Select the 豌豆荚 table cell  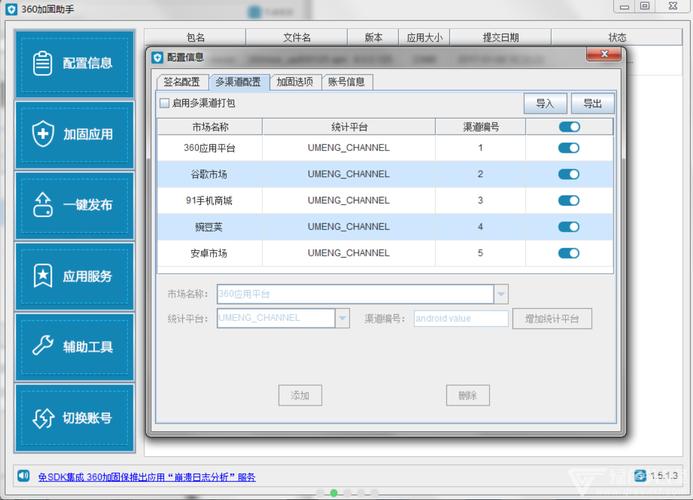coord(209,227)
